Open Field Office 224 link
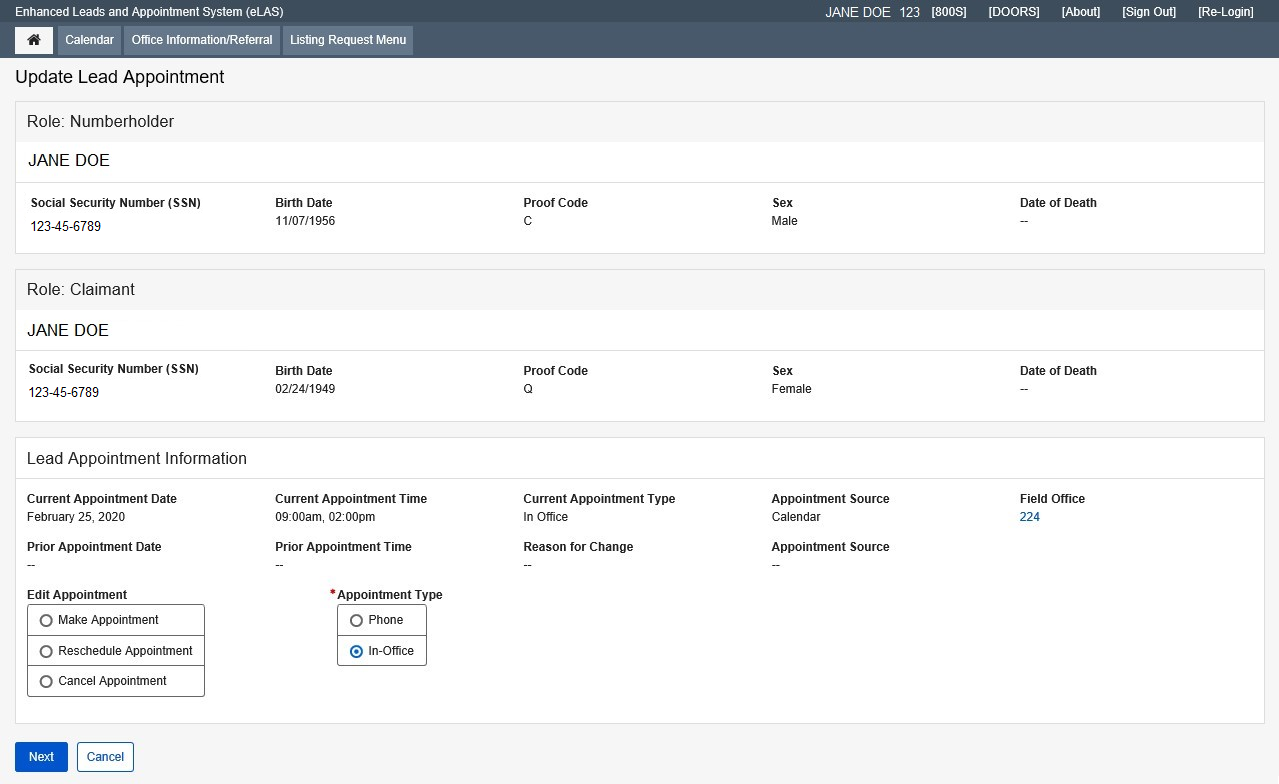 click(1030, 517)
